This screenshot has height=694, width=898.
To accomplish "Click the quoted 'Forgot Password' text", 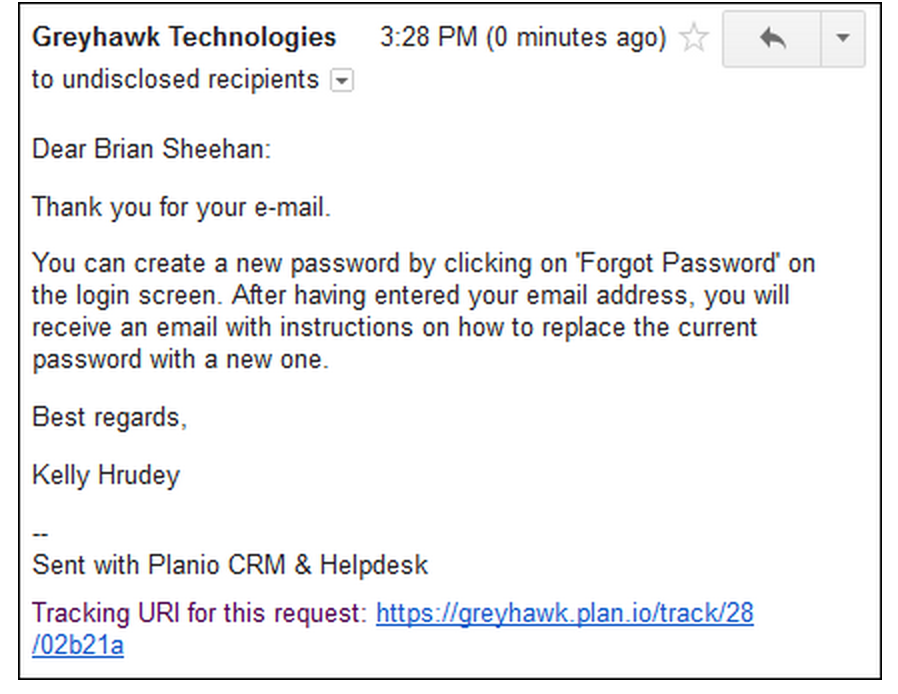I will [678, 263].
